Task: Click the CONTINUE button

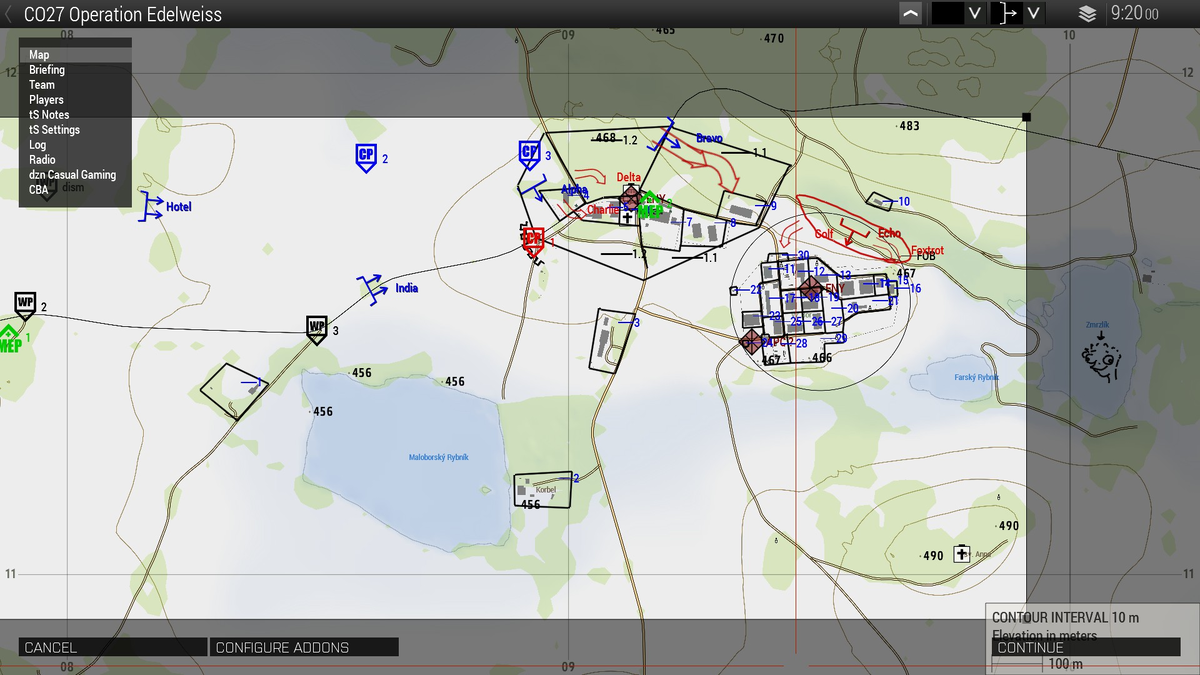Action: tap(1087, 647)
